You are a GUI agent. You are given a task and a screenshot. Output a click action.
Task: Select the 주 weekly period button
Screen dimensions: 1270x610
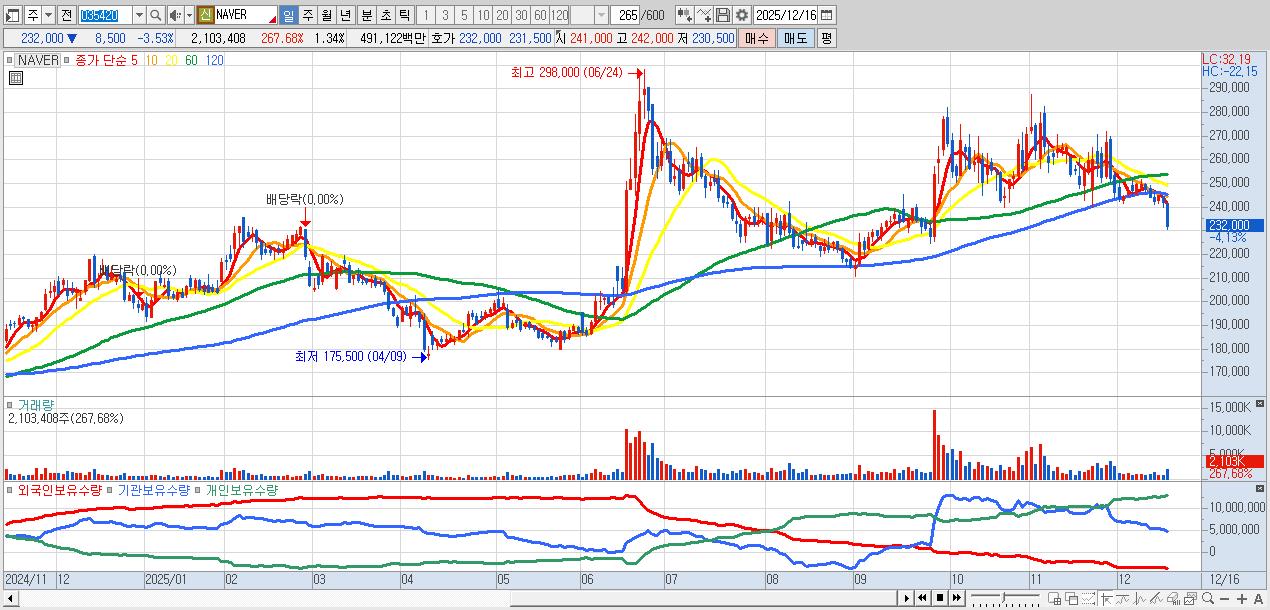pyautogui.click(x=307, y=16)
